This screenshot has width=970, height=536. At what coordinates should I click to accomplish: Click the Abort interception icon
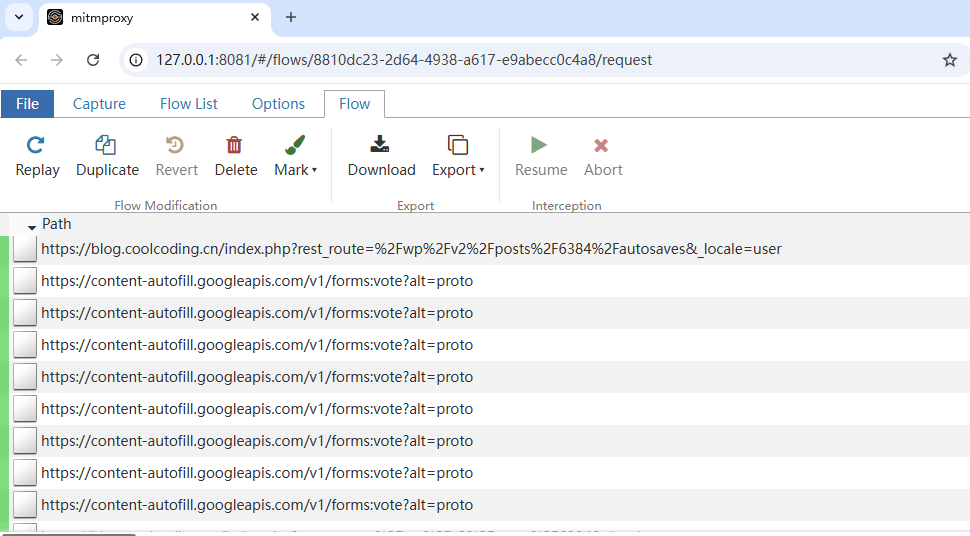pos(602,146)
